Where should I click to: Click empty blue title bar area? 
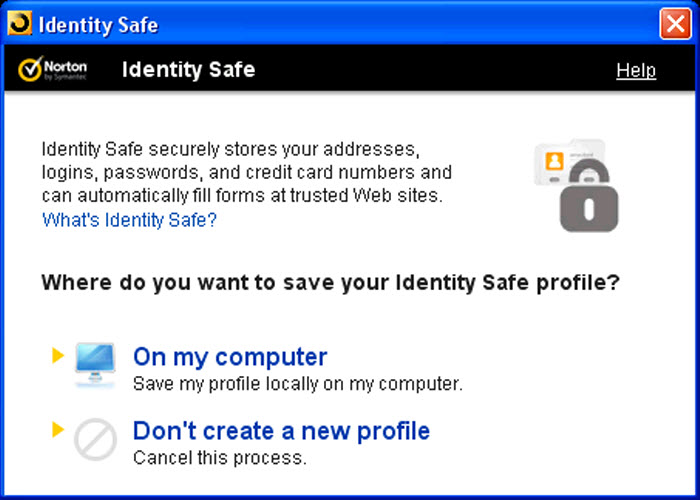[x=400, y=24]
